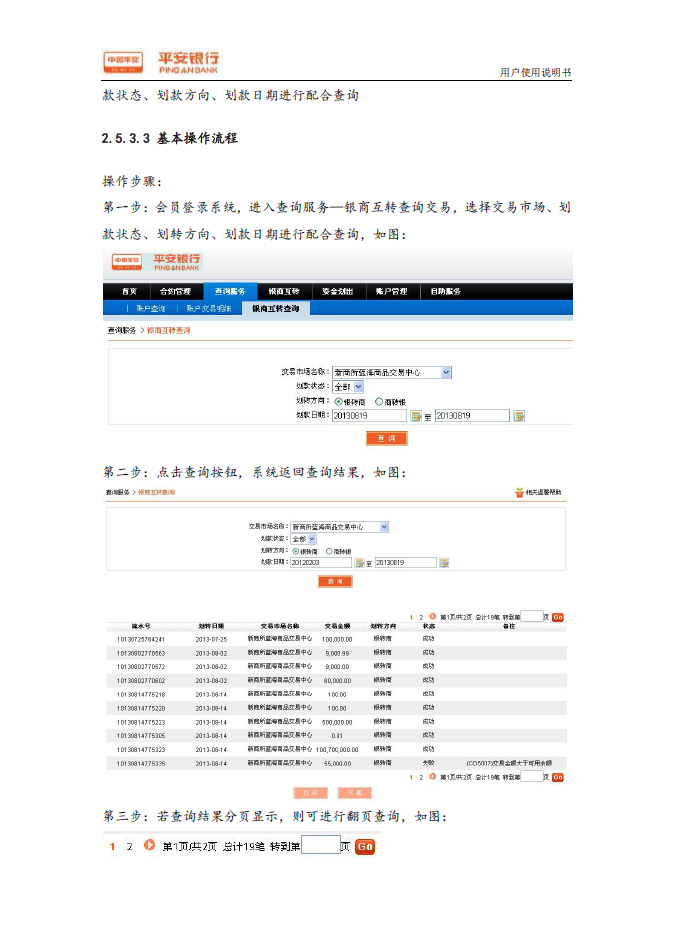Viewport: 673px width, 951px height.
Task: Click the 失败 status cell in the last row
Action: point(428,763)
